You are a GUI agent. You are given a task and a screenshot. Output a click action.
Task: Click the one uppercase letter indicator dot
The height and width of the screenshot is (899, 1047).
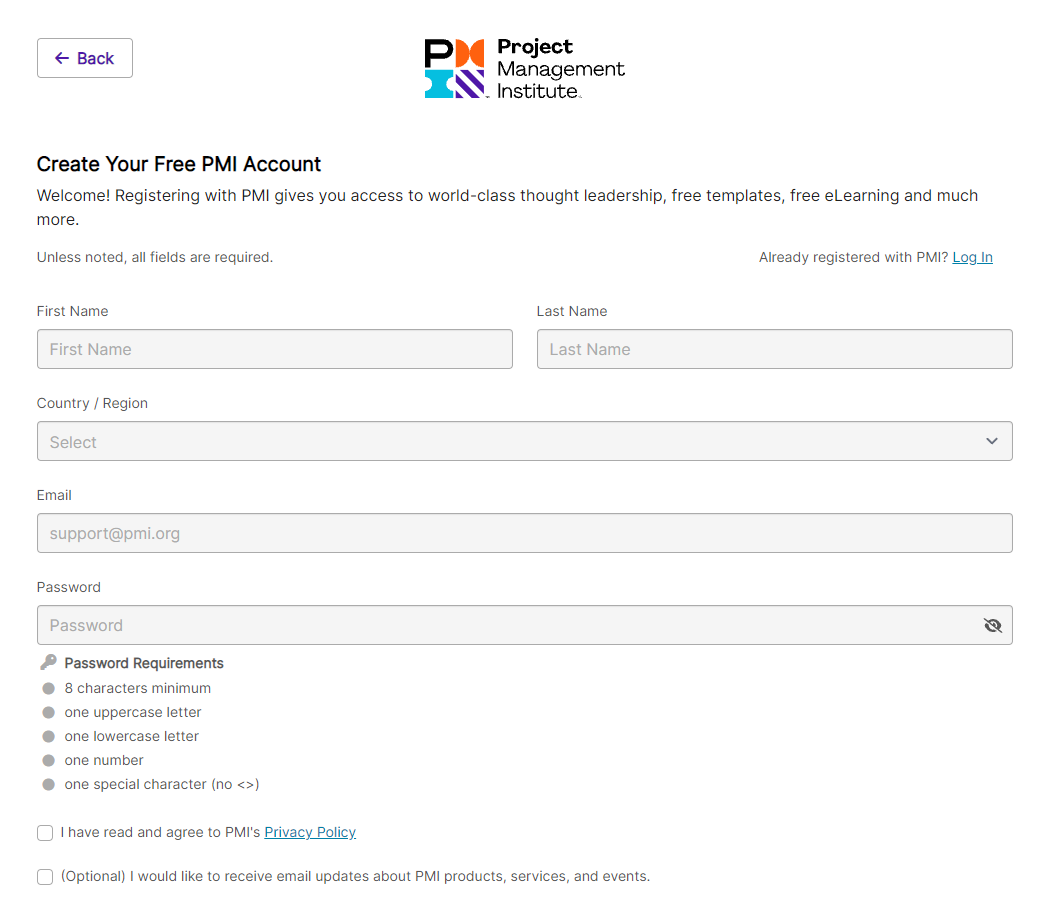[x=48, y=712]
